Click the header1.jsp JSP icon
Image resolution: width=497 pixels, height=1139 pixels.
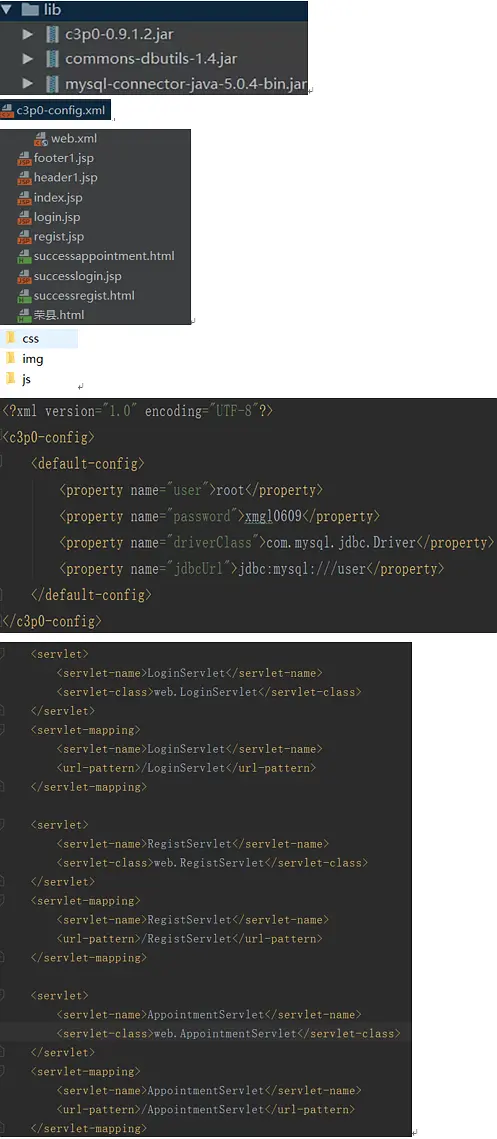click(x=23, y=178)
